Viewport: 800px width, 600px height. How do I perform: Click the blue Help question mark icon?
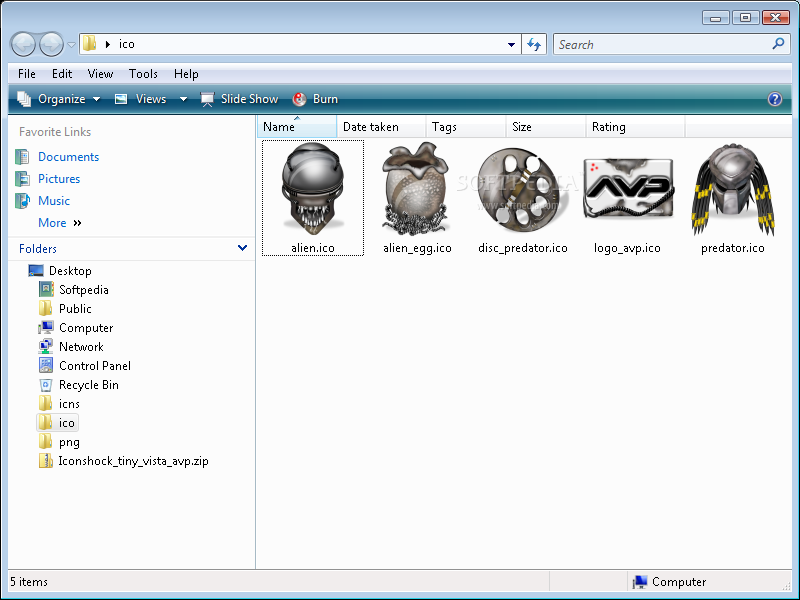pos(774,99)
